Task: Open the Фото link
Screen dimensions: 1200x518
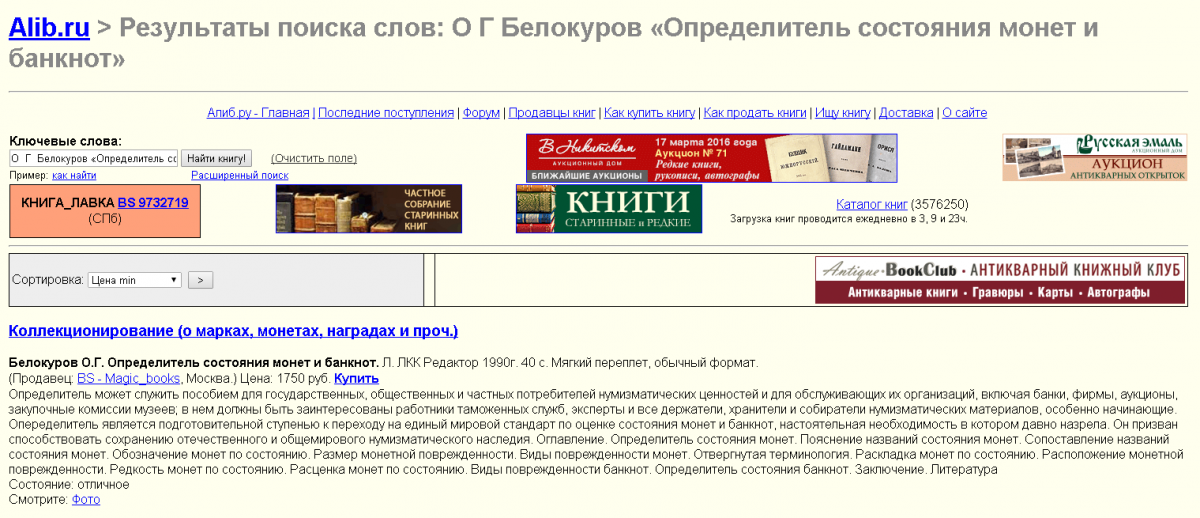Action: click(86, 499)
